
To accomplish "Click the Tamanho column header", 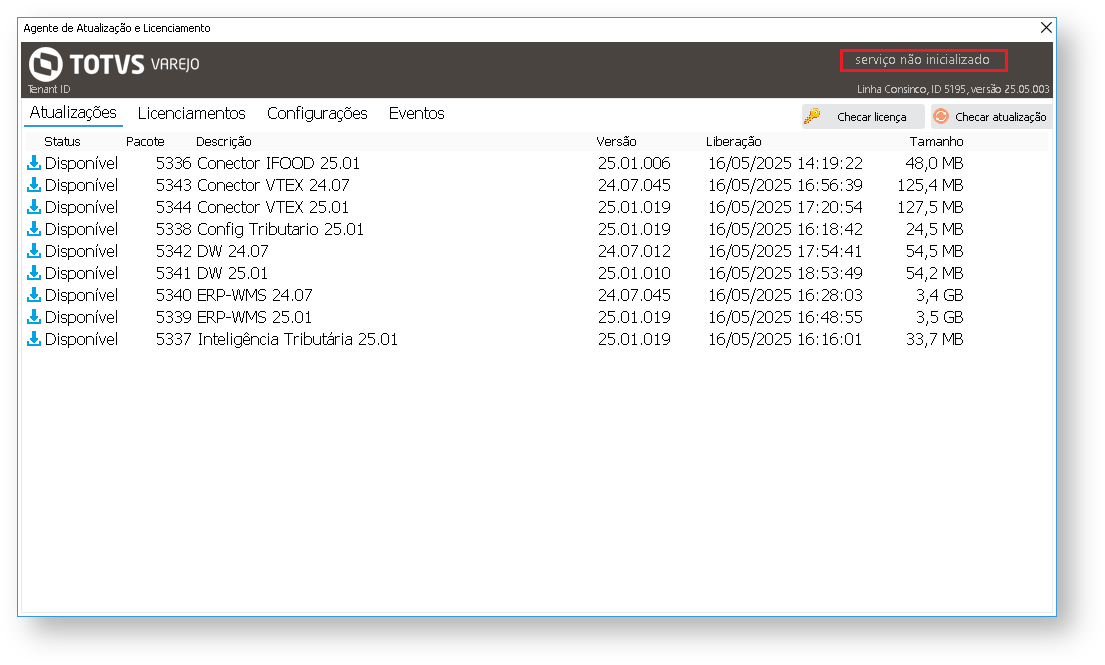I will tap(937, 142).
